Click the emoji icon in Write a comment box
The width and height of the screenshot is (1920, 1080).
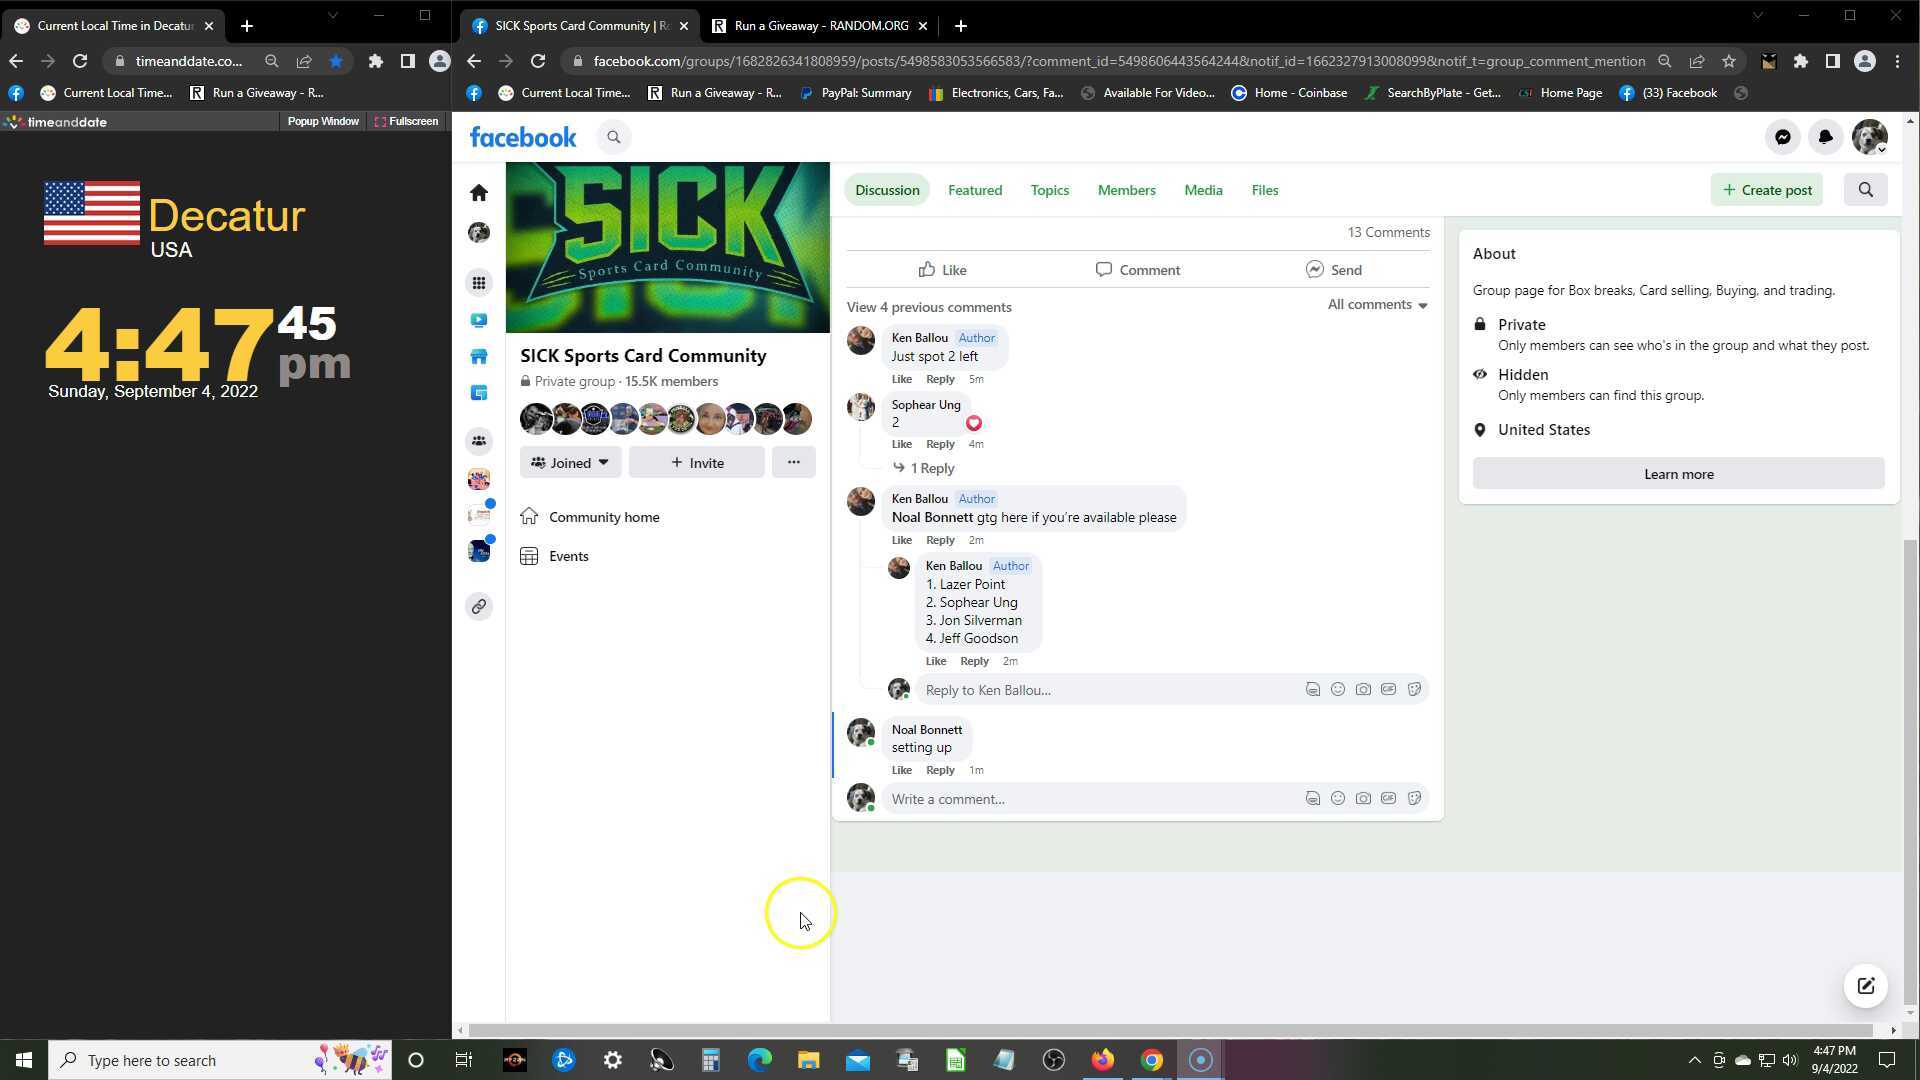point(1338,799)
